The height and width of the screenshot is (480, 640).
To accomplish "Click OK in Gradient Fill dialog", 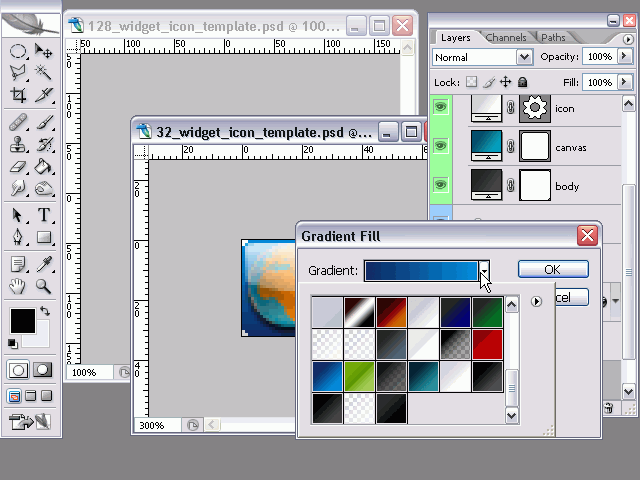I will point(553,269).
